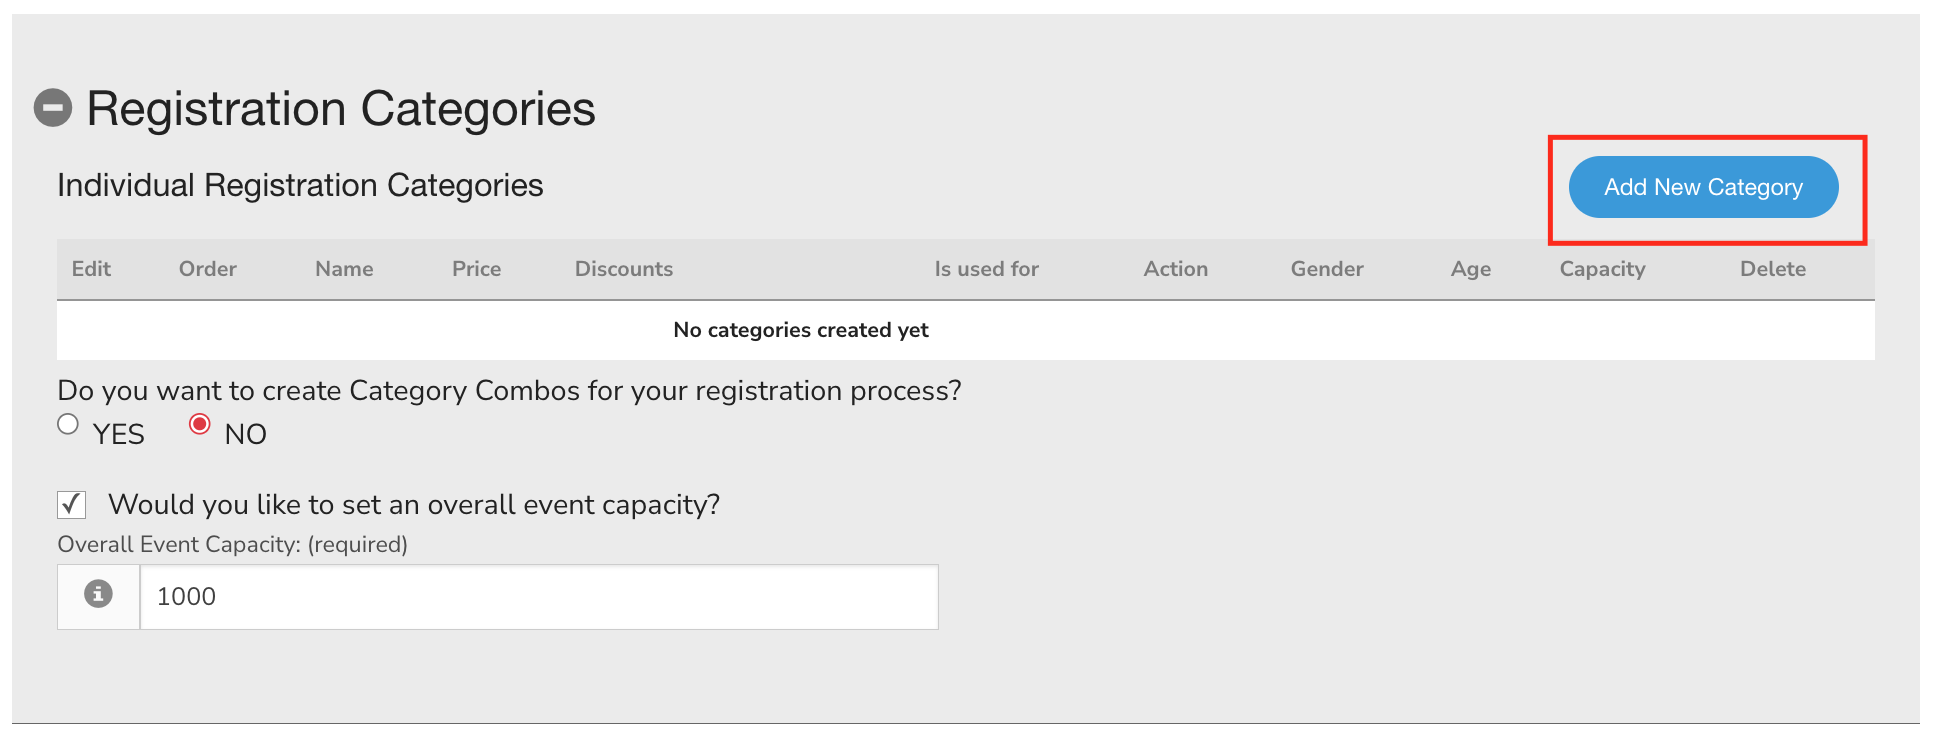Click the Registration Categories heading text
The width and height of the screenshot is (1934, 740).
click(x=341, y=108)
